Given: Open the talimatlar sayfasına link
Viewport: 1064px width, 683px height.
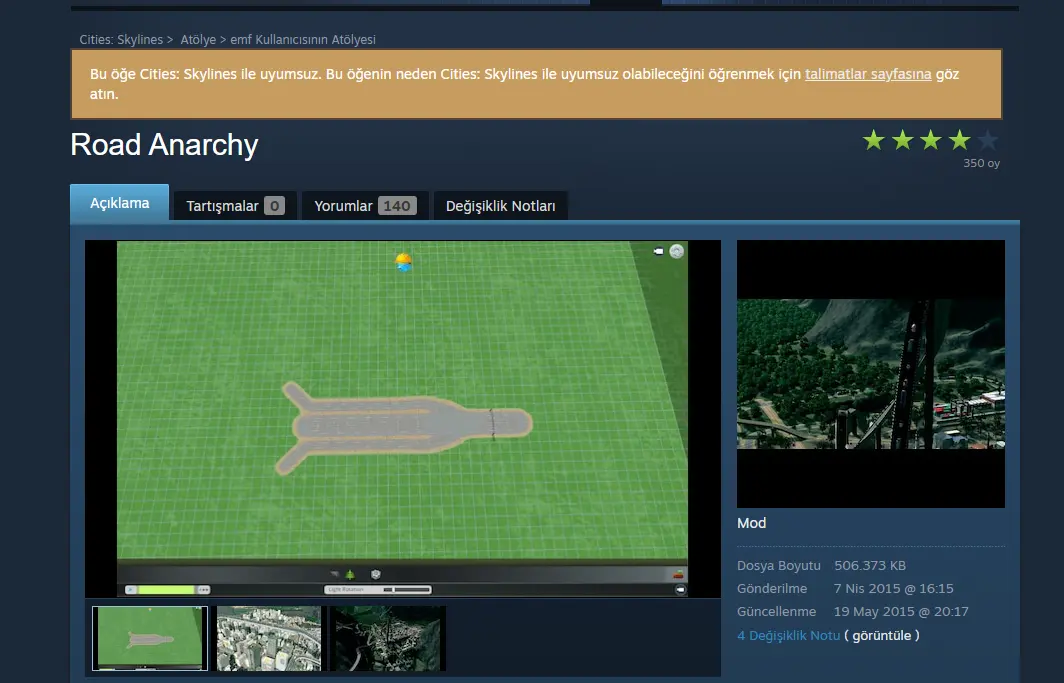Looking at the screenshot, I should click(x=868, y=74).
